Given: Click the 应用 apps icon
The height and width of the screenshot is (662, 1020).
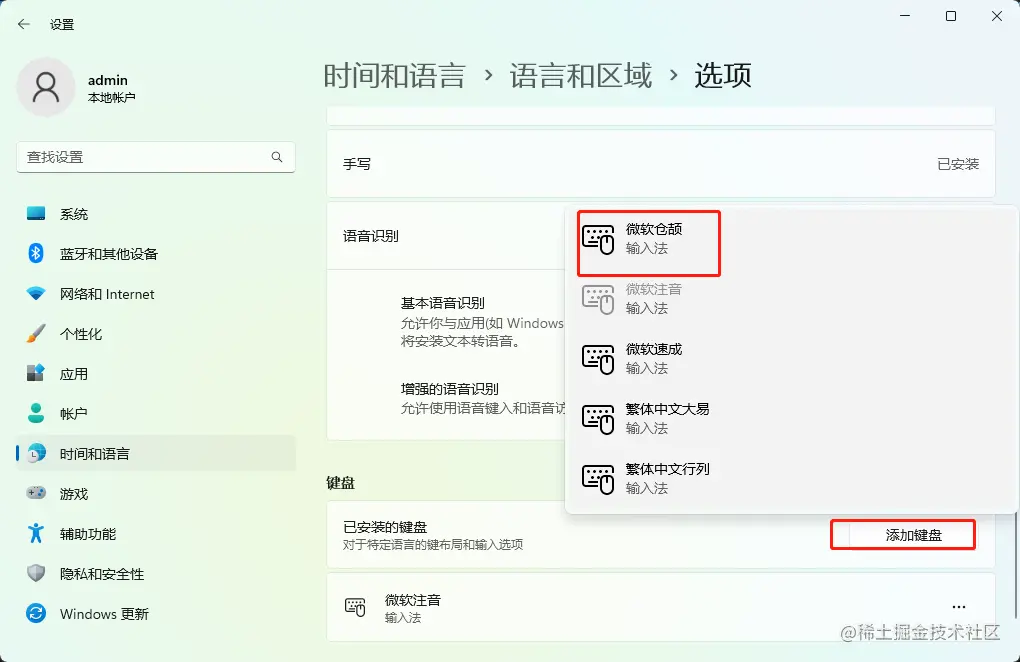Looking at the screenshot, I should [36, 373].
